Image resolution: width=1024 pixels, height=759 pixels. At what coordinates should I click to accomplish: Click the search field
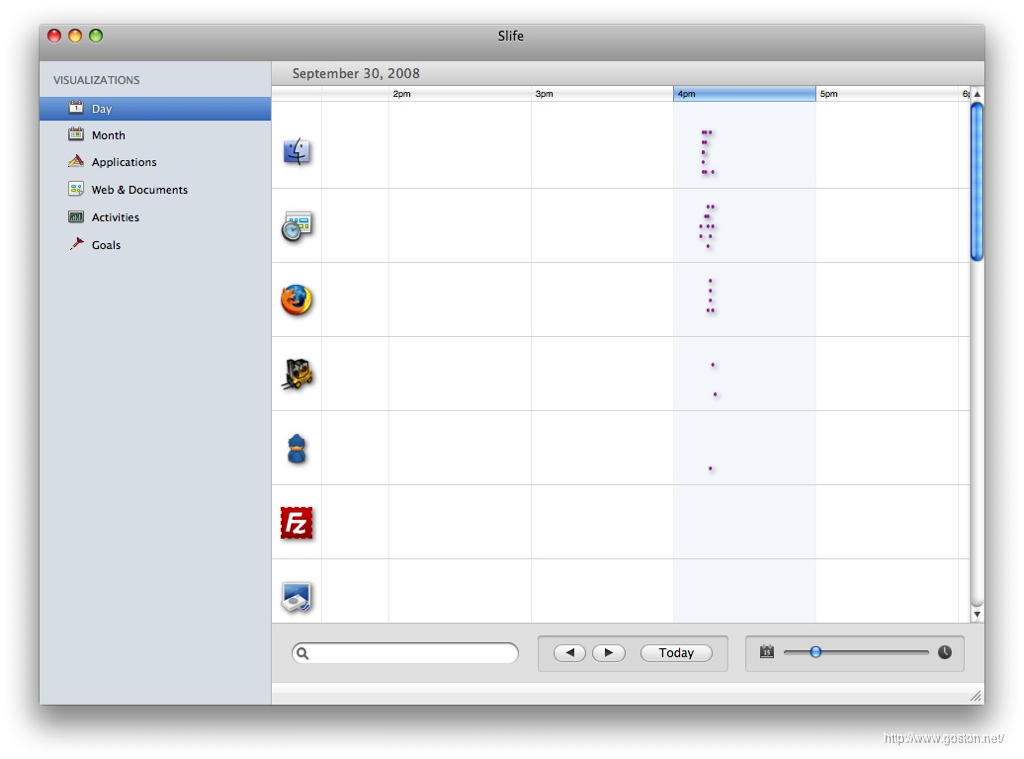pyautogui.click(x=405, y=653)
